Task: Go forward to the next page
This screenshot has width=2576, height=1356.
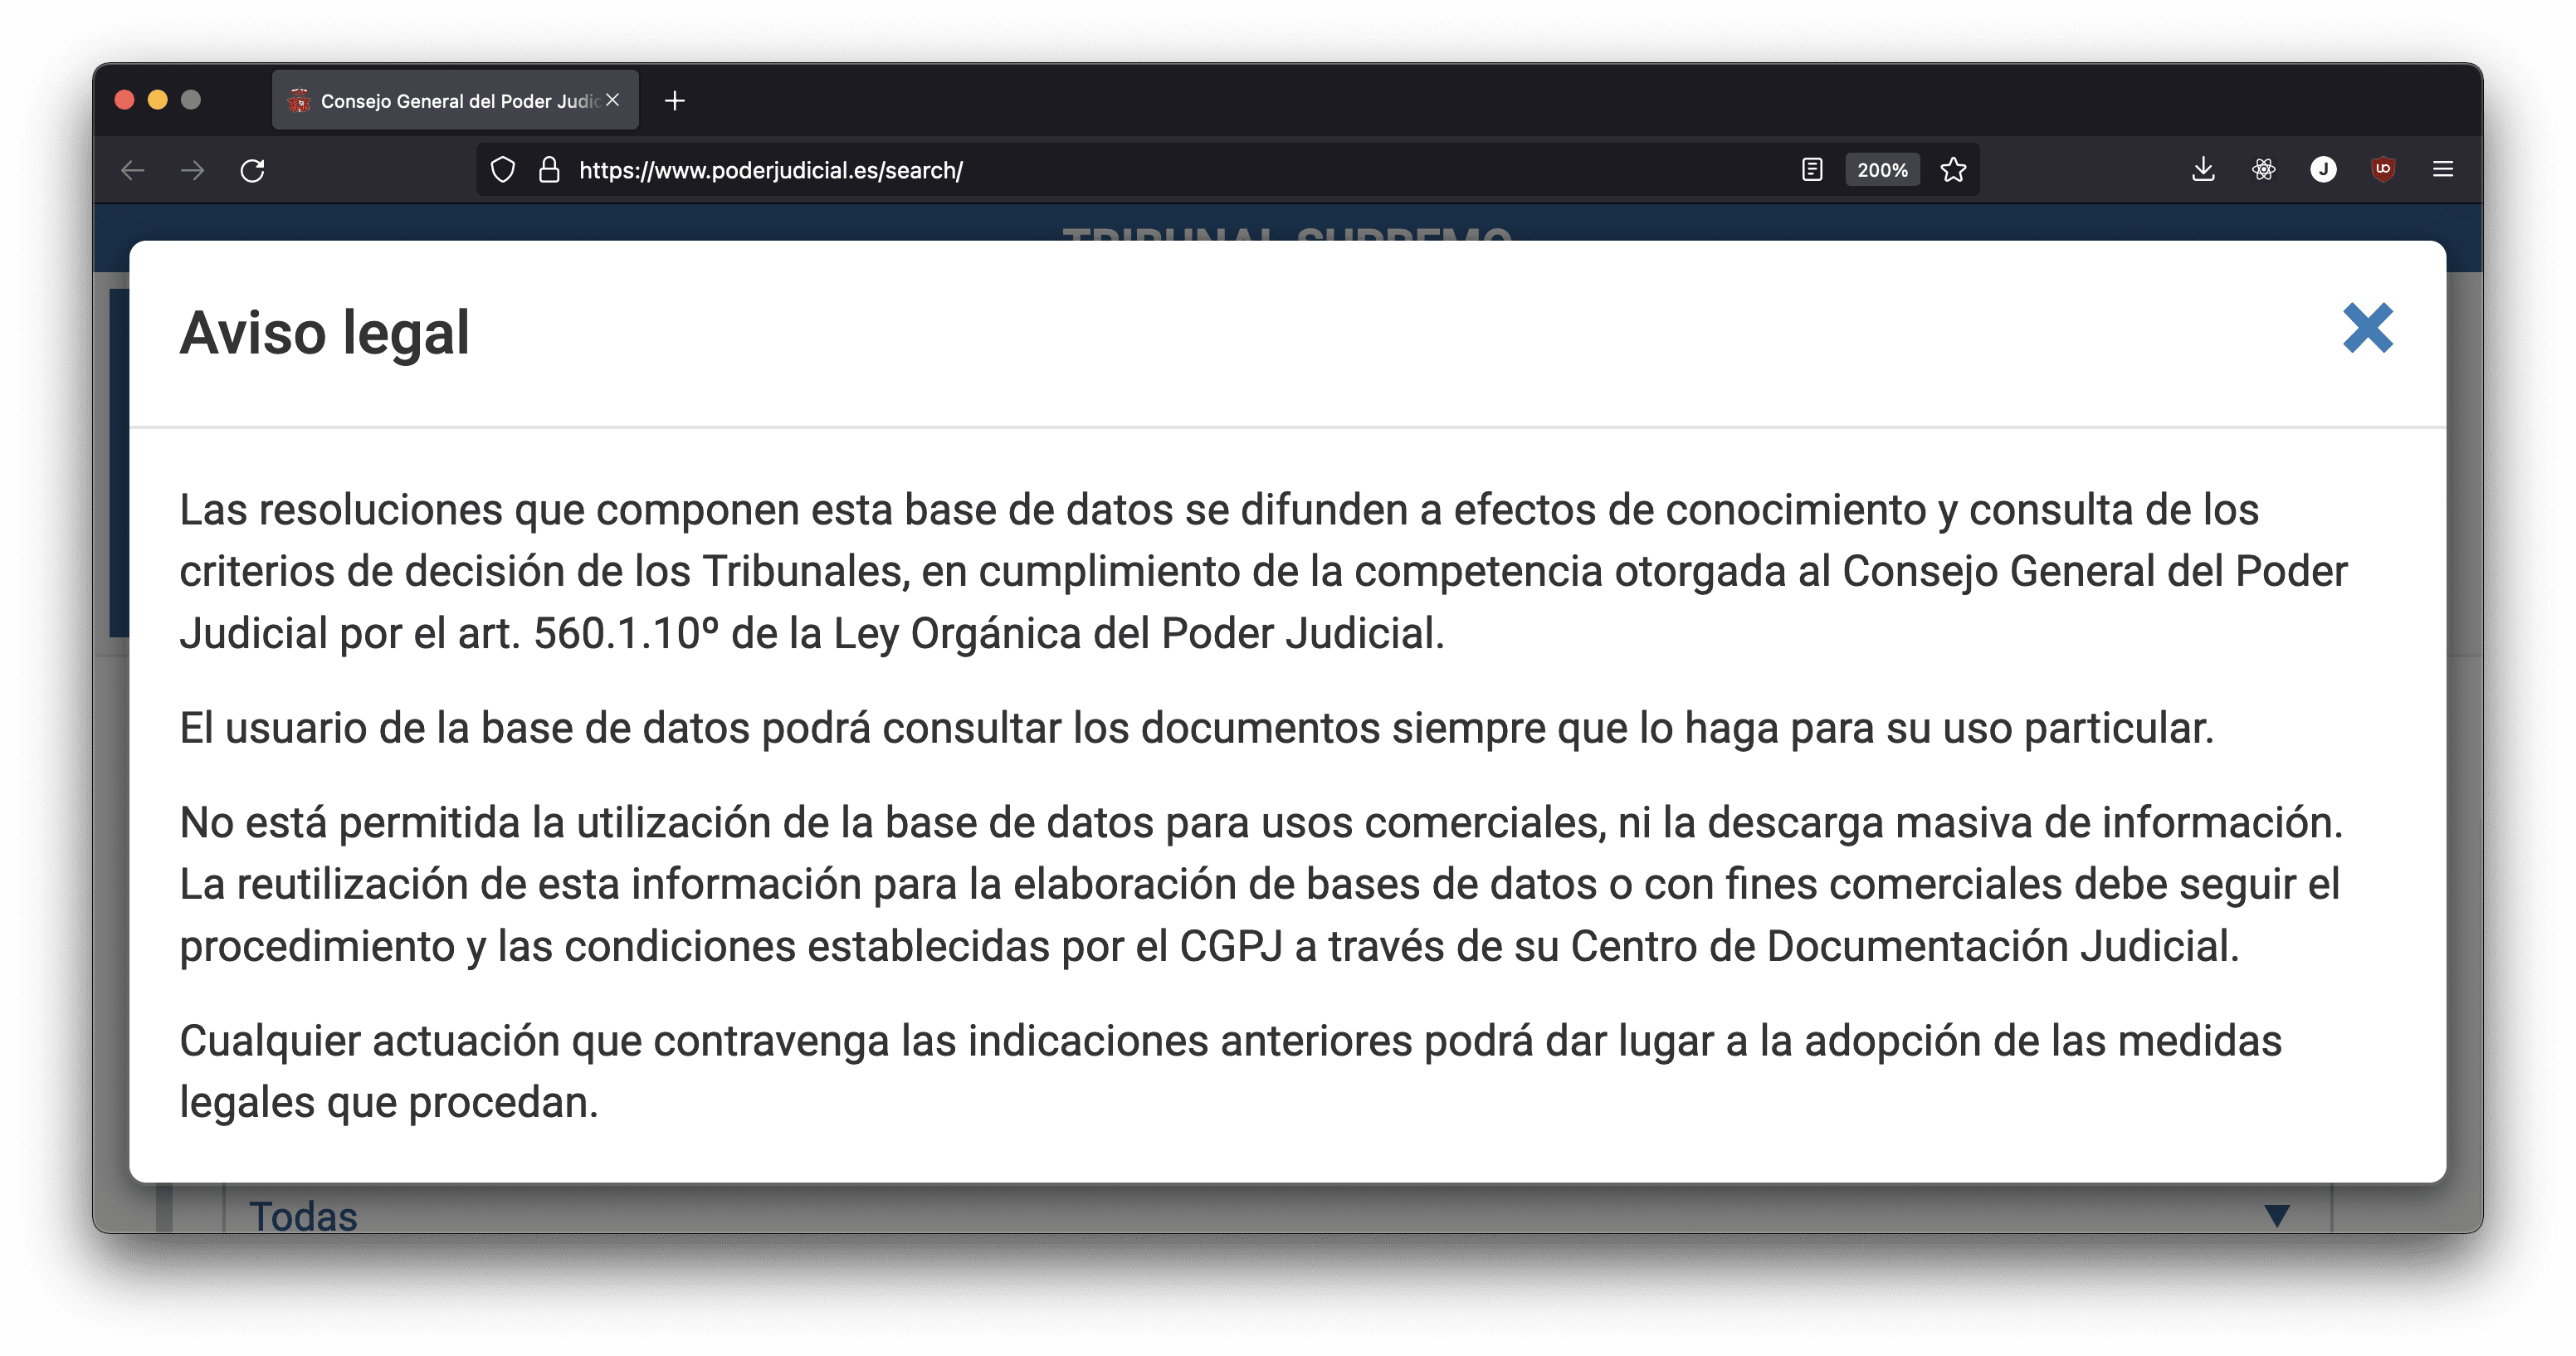Action: coord(193,170)
